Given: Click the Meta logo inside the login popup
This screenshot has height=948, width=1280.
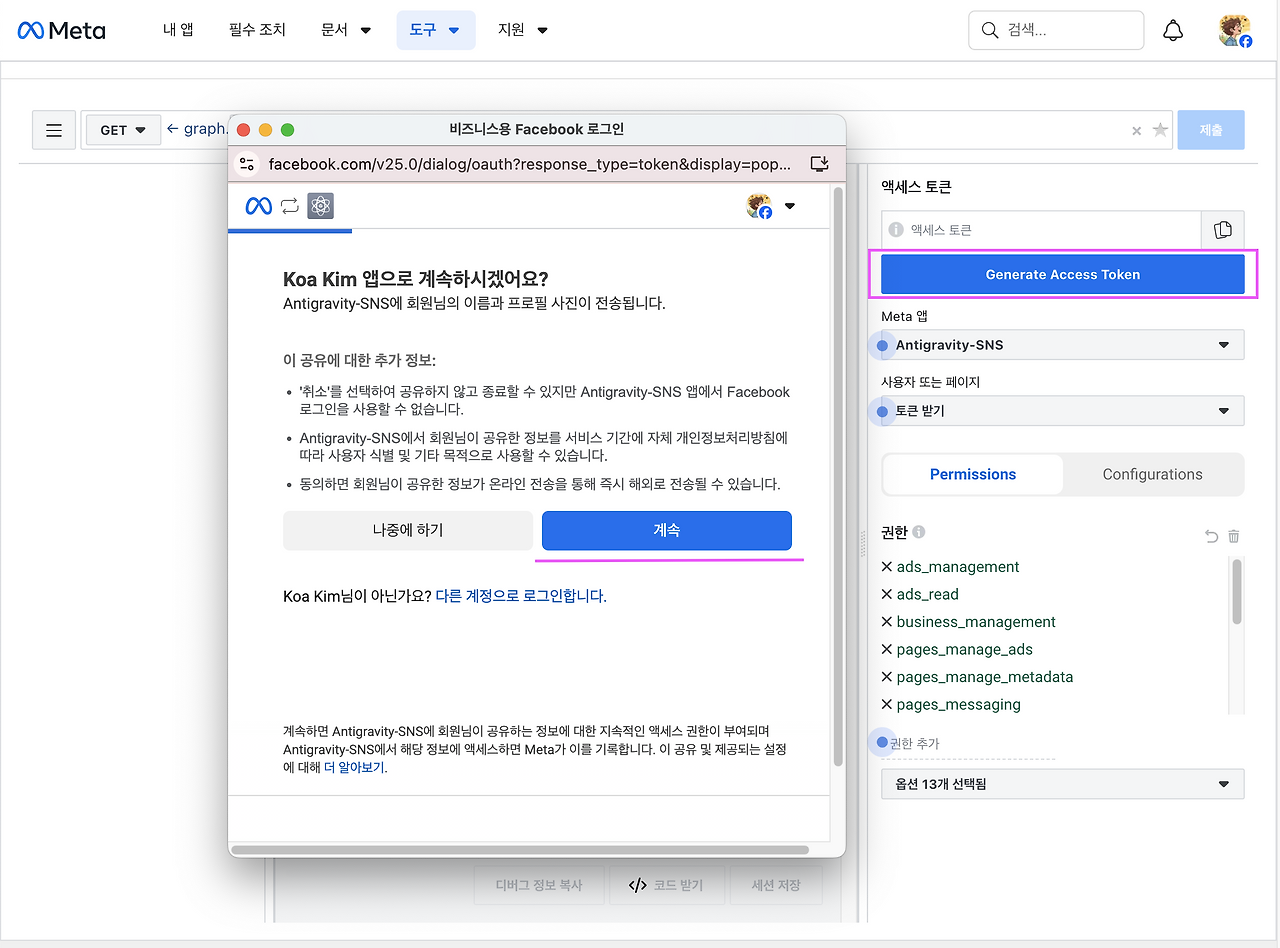Looking at the screenshot, I should [x=259, y=206].
